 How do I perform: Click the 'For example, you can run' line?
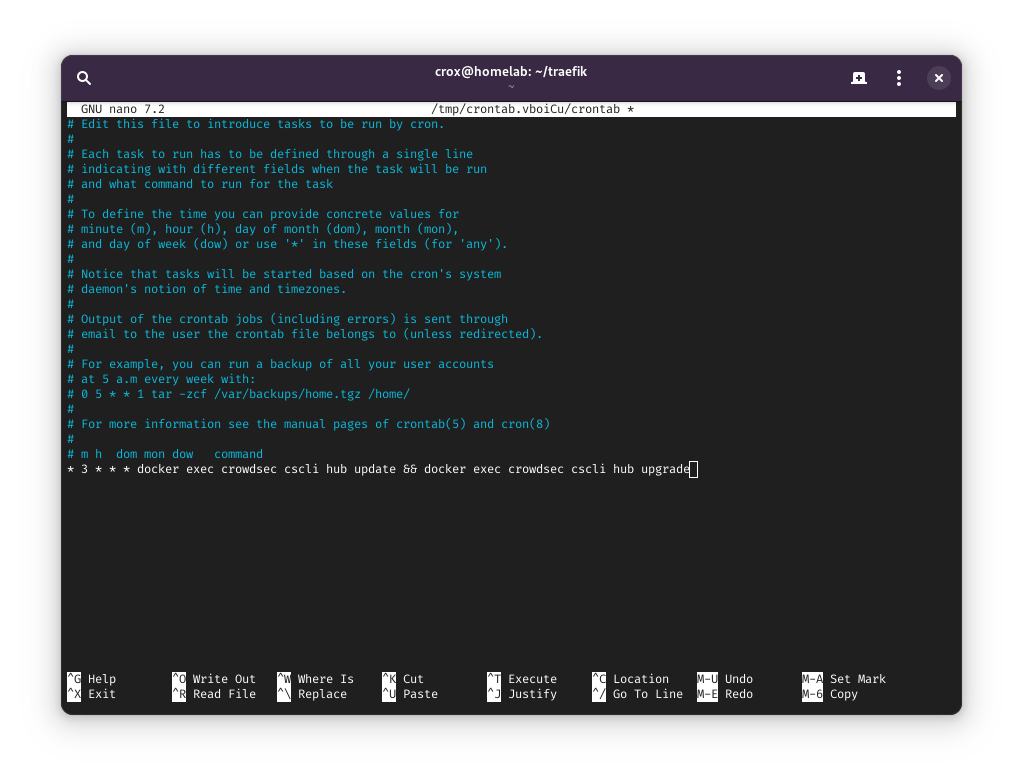[x=281, y=364]
